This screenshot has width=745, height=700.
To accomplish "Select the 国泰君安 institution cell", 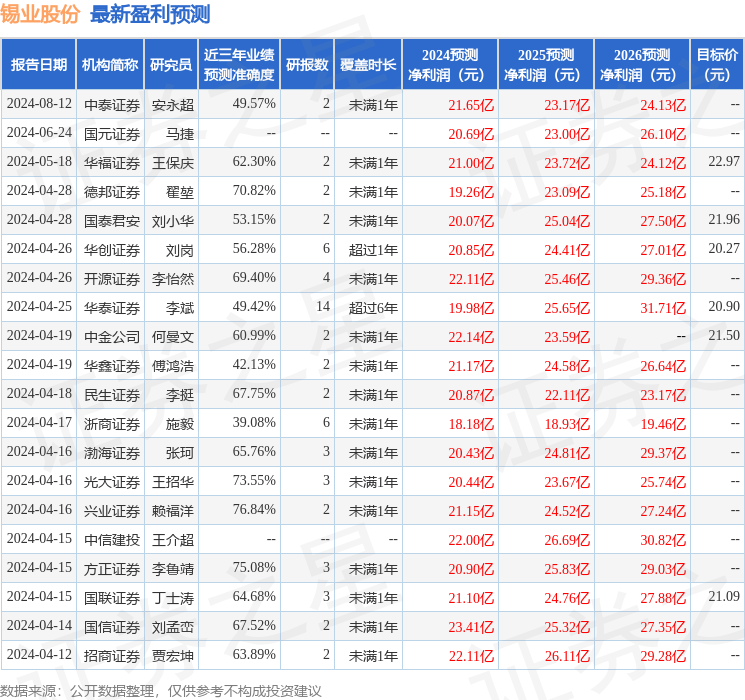I will (112, 221).
